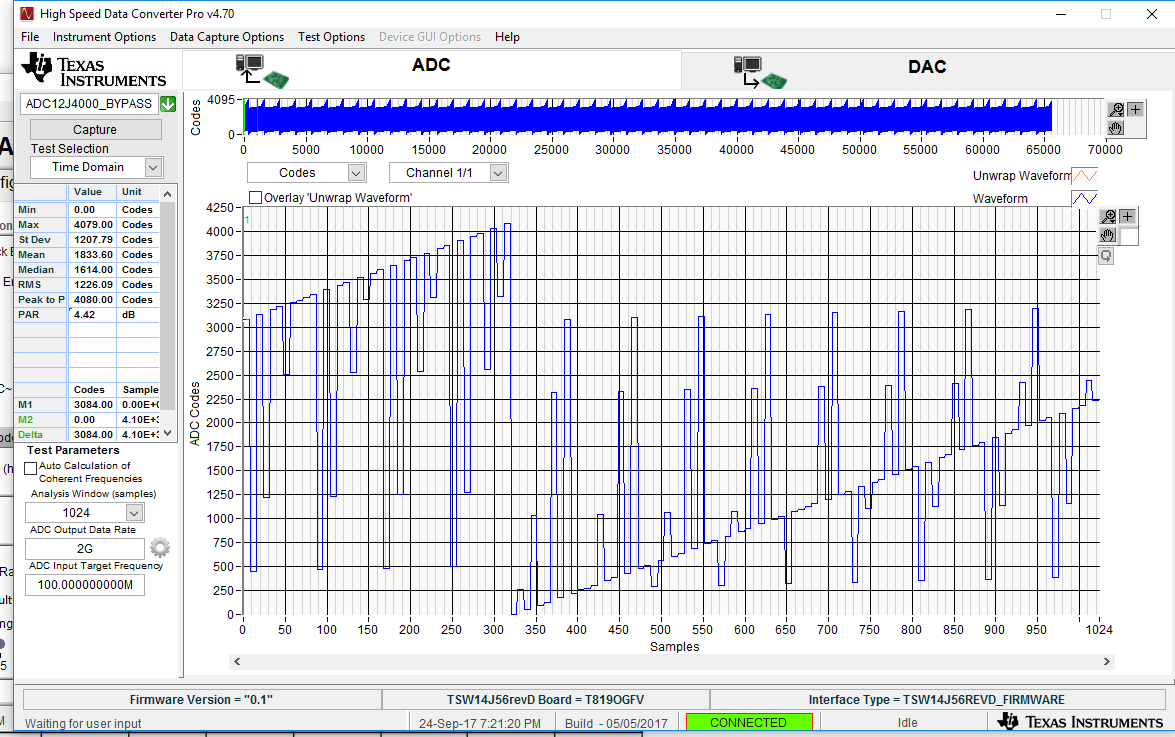Click the ADC tab computer-board icon

(x=262, y=71)
